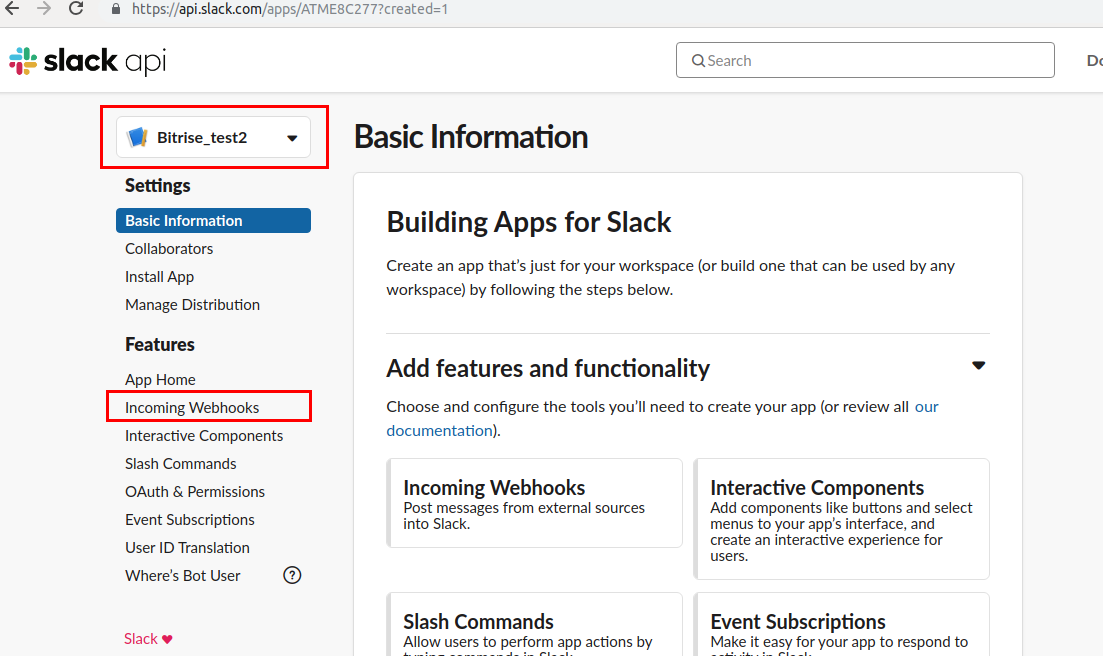Click the heart icon next to Slack
The height and width of the screenshot is (656, 1103).
coord(167,639)
